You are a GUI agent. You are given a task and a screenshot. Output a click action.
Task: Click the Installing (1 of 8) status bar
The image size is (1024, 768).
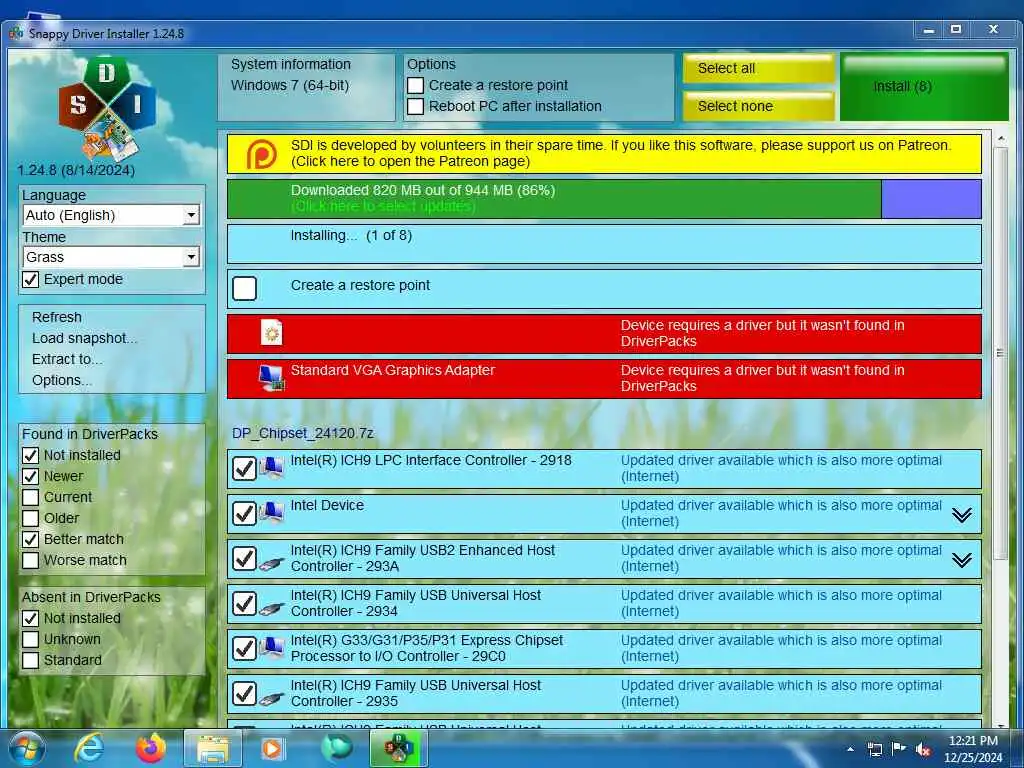point(604,244)
